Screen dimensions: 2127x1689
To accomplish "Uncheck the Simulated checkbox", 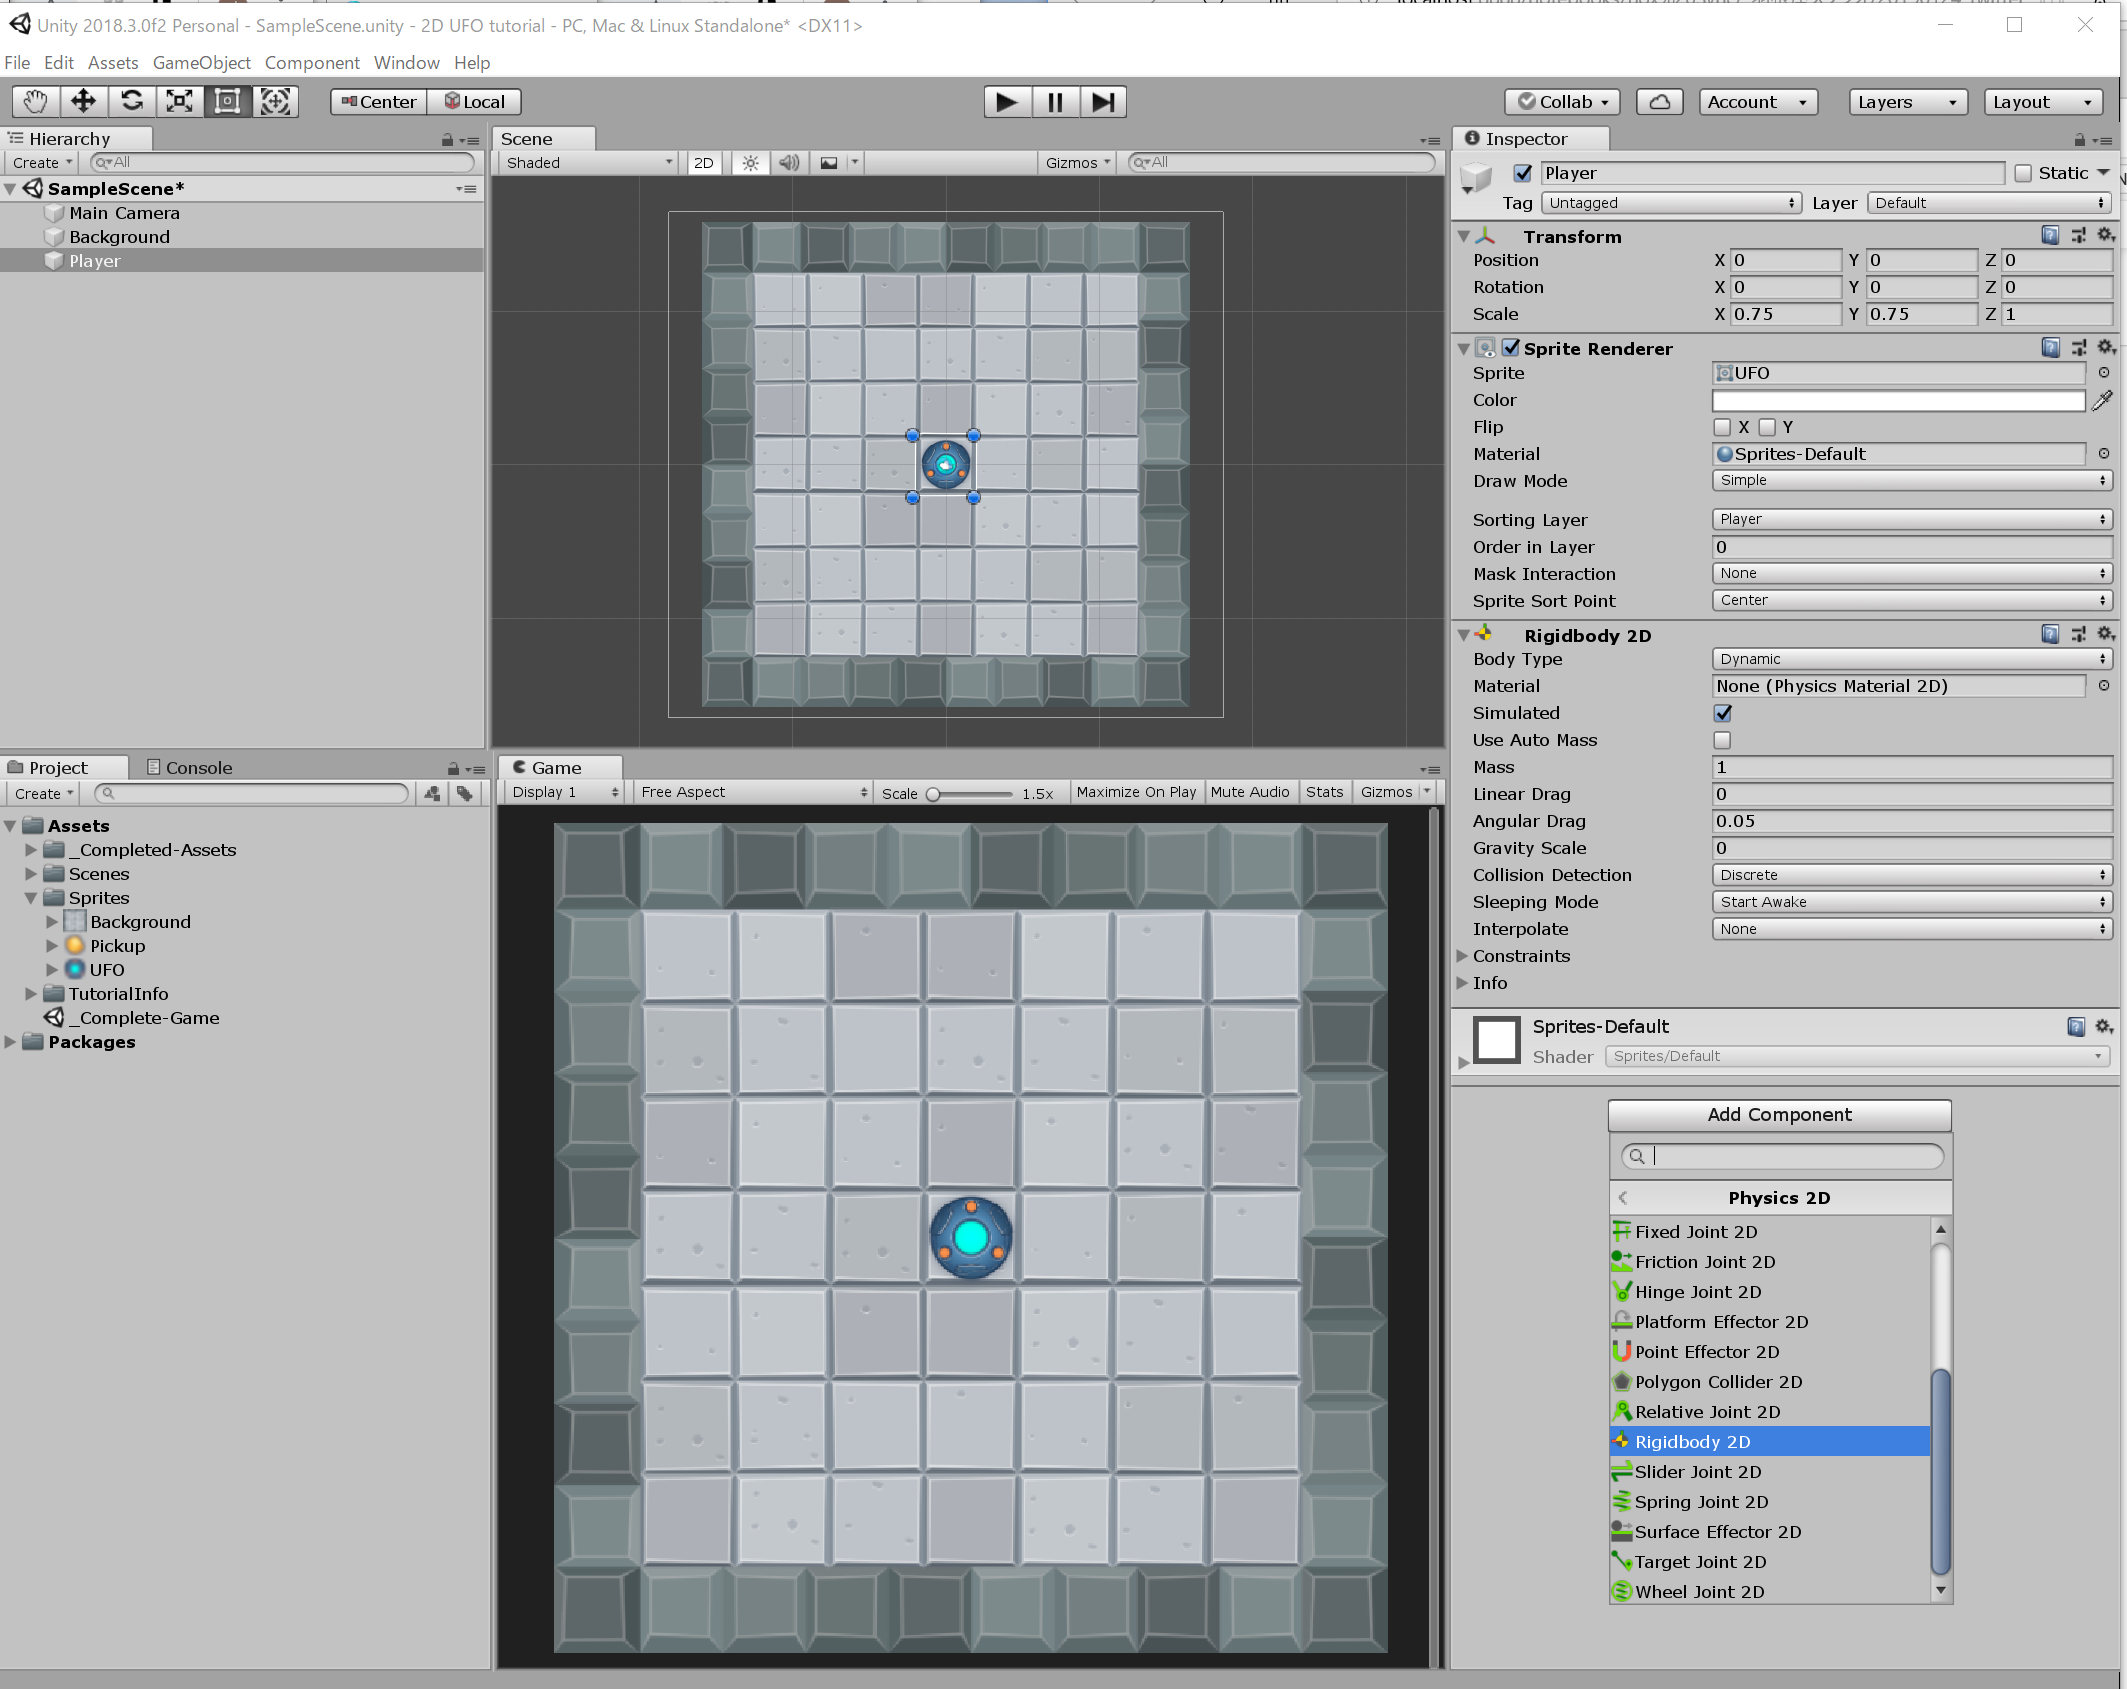I will click(1722, 713).
